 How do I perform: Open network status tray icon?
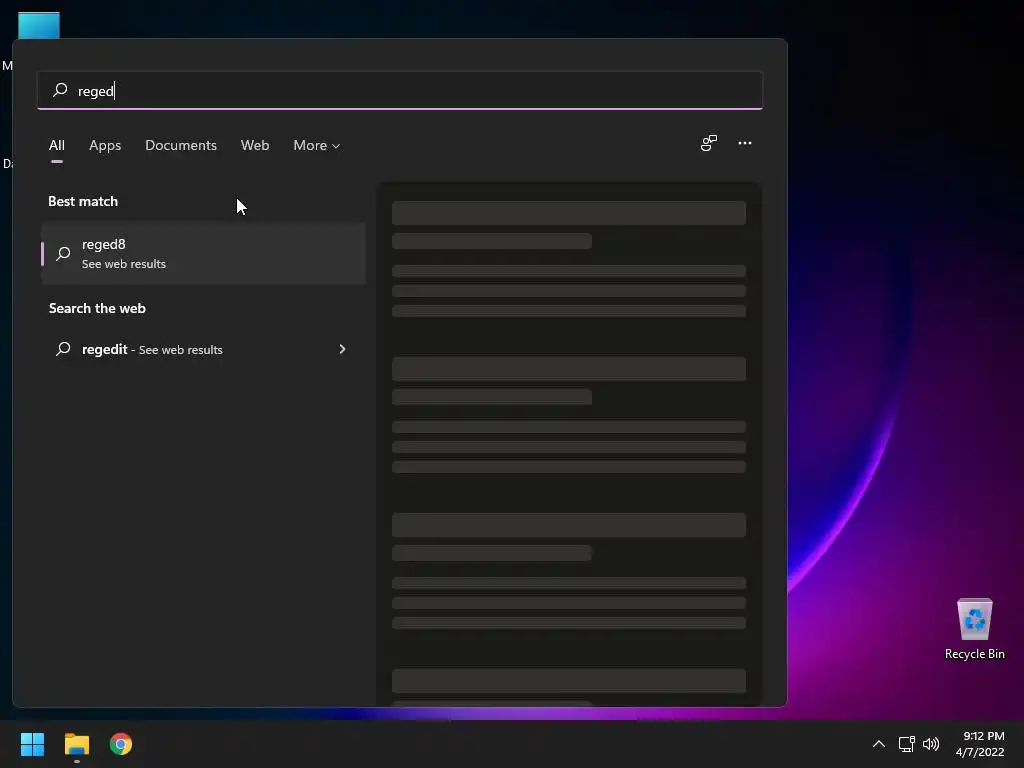[906, 744]
